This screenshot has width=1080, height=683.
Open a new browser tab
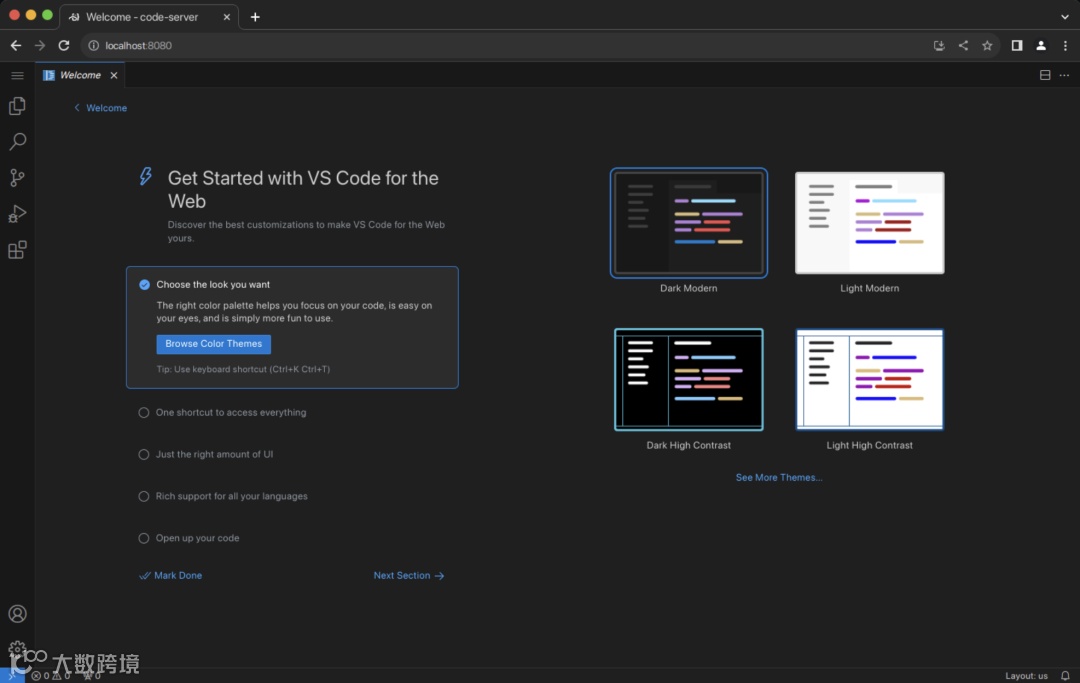pyautogui.click(x=255, y=17)
